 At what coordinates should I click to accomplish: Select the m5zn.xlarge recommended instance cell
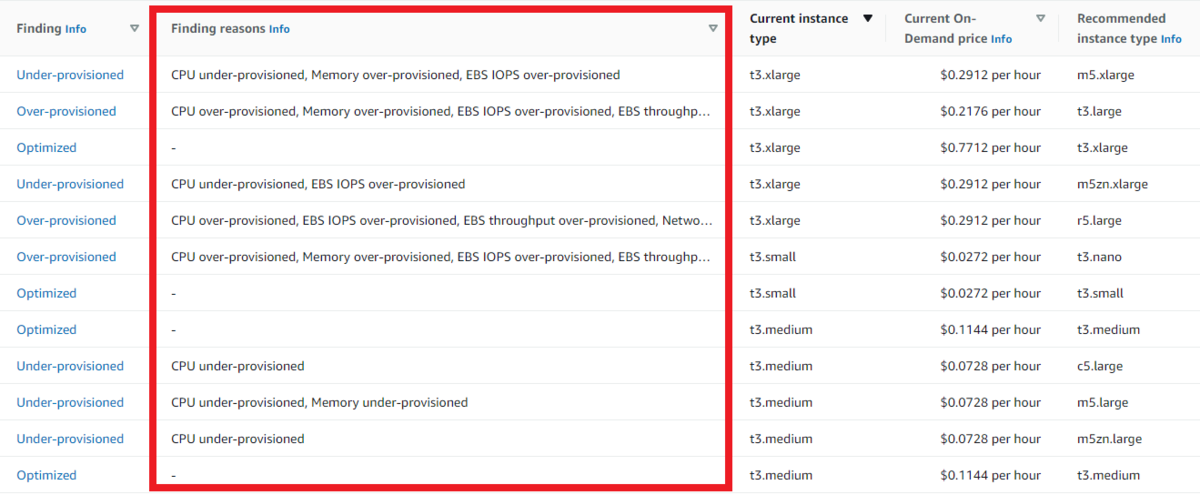1112,184
